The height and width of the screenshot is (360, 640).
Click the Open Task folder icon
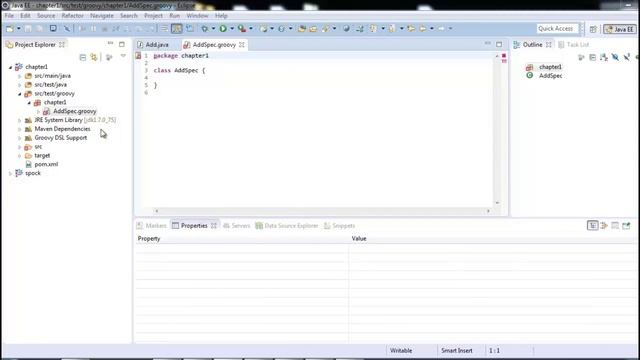313,29
